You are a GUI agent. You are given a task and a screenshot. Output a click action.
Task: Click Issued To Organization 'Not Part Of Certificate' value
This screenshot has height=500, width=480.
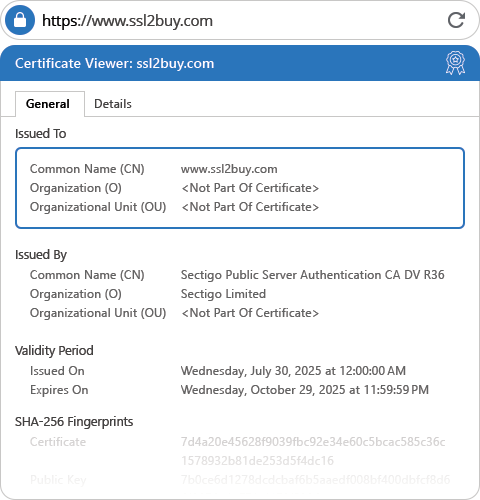point(250,188)
